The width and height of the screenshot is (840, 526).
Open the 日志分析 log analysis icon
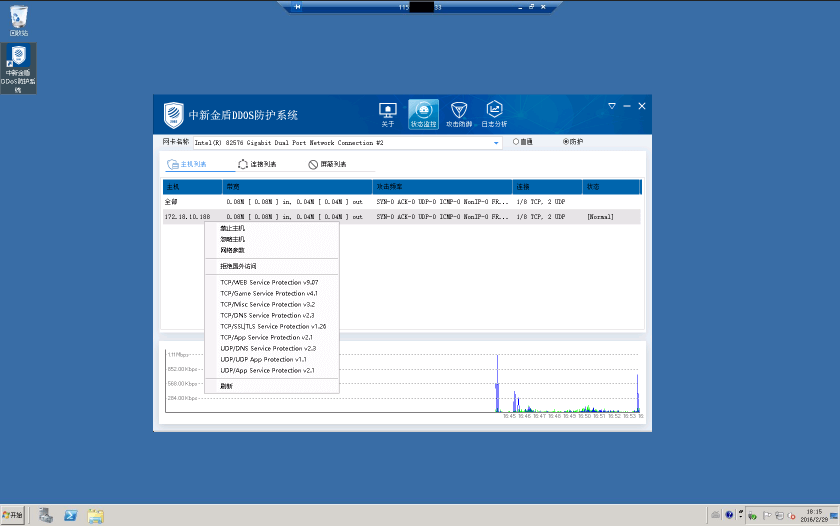click(x=494, y=114)
